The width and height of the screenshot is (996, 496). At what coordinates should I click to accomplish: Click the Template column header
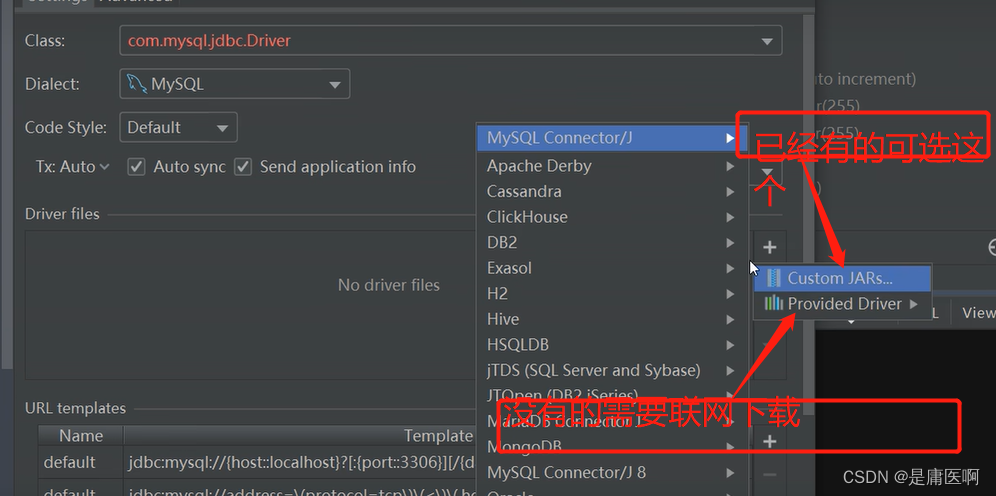click(x=438, y=436)
